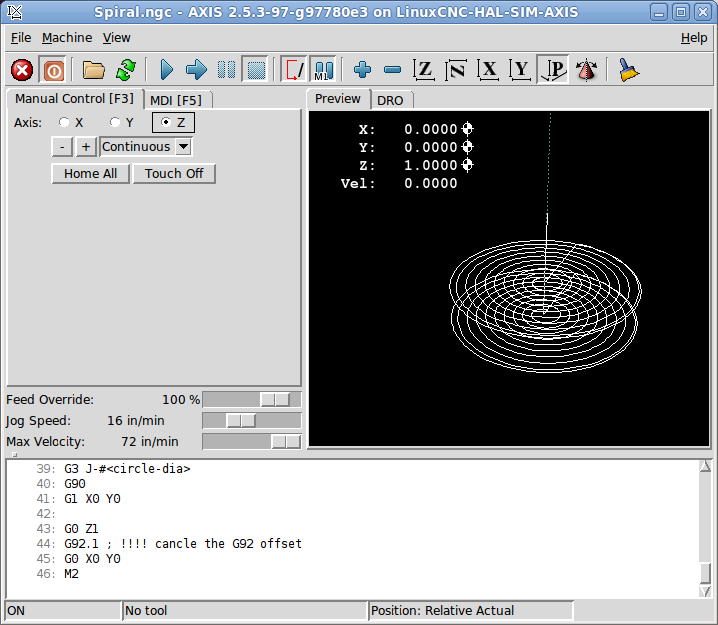Switch to X side view

488,71
